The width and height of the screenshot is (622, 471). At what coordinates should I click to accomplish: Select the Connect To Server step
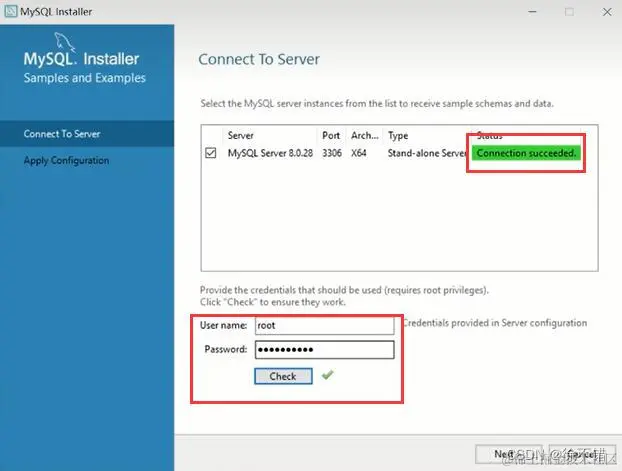(87, 134)
